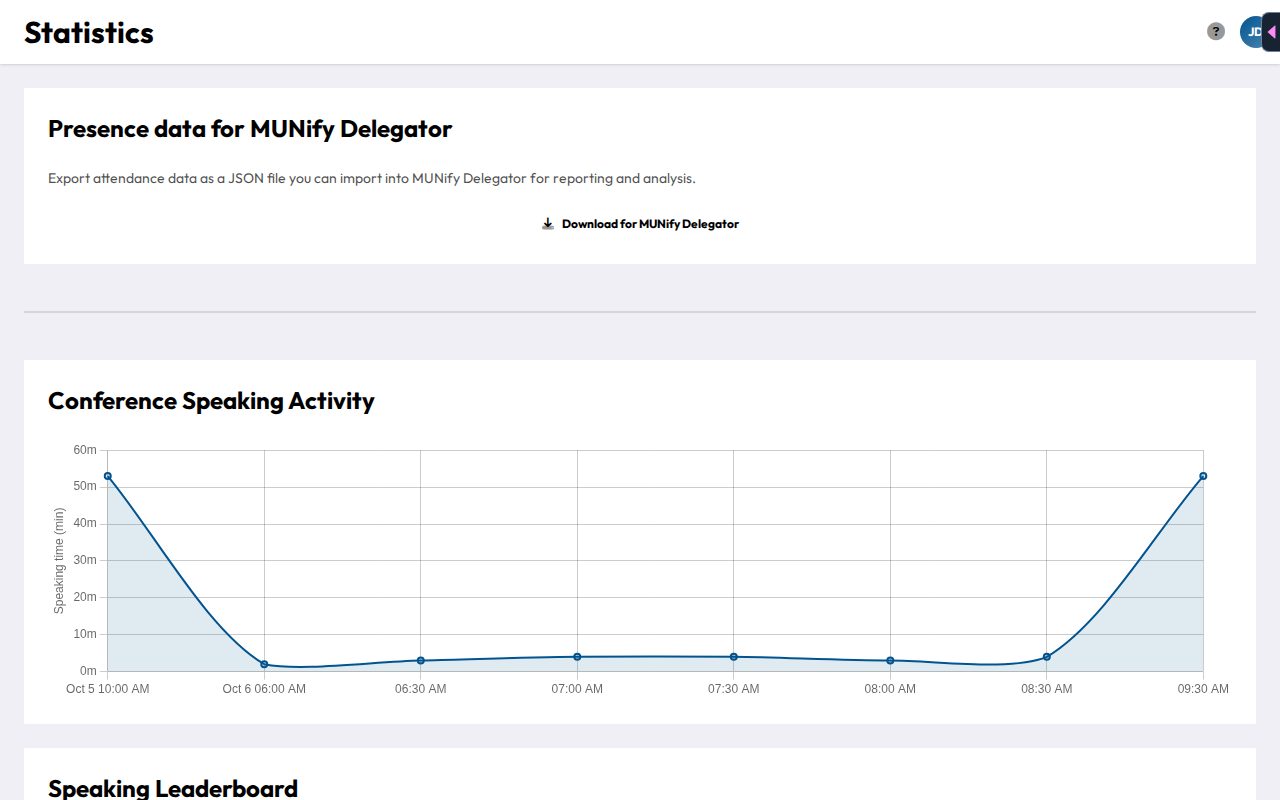
Task: Click the Statistics page title
Action: coord(89,32)
